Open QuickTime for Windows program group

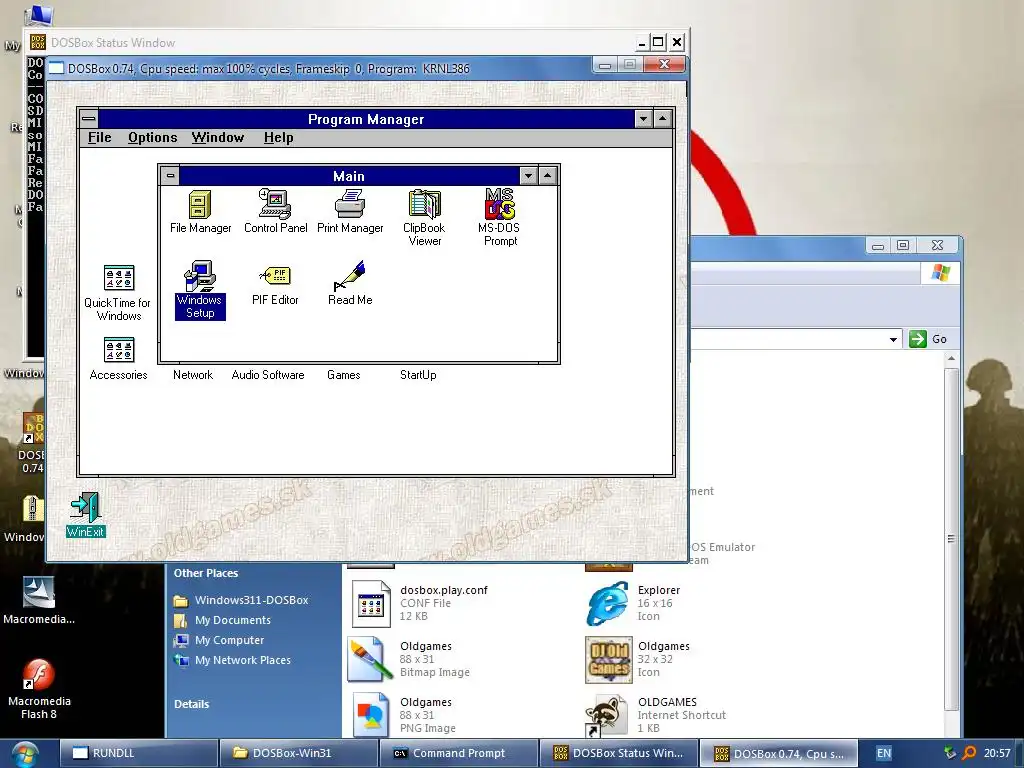pyautogui.click(x=118, y=293)
